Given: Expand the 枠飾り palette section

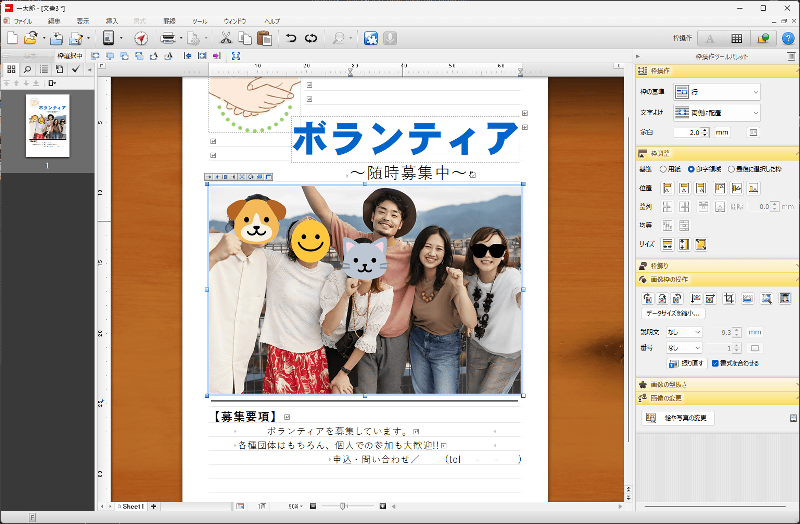Looking at the screenshot, I should pos(661,266).
